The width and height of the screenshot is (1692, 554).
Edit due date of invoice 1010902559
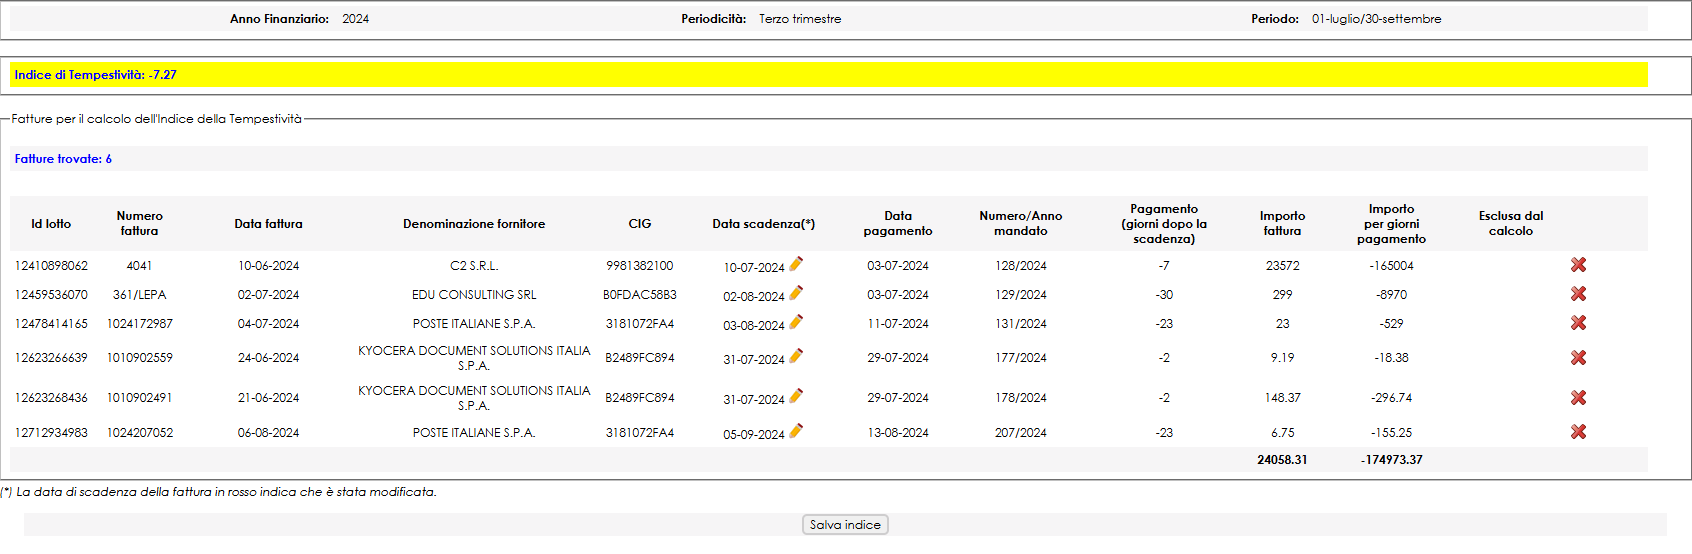(796, 356)
